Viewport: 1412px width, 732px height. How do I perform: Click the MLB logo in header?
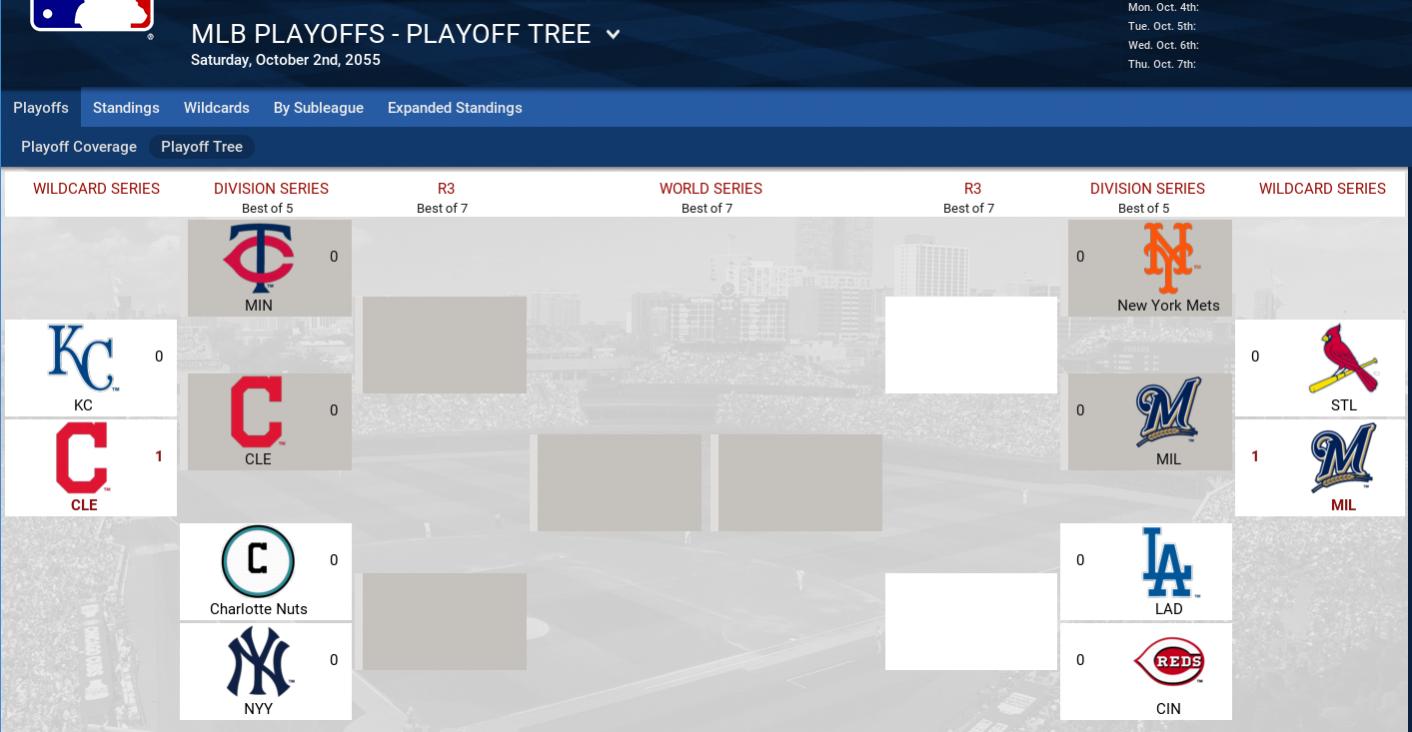pos(91,14)
